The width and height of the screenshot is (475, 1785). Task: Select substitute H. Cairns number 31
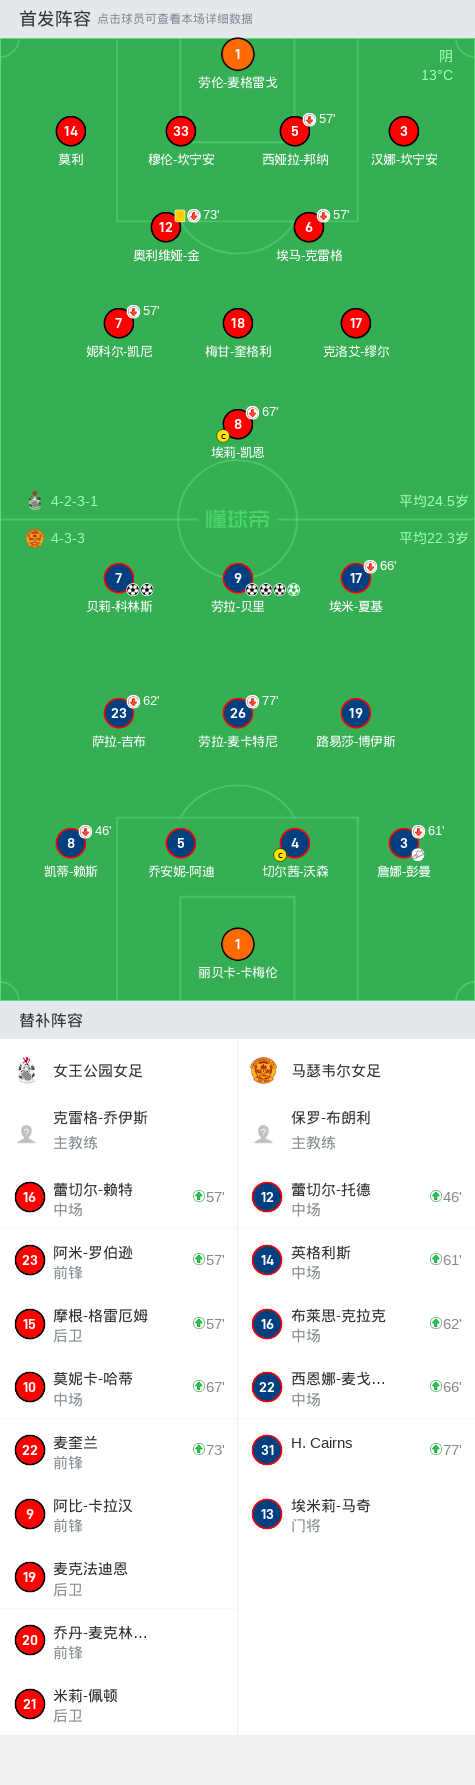[356, 1449]
